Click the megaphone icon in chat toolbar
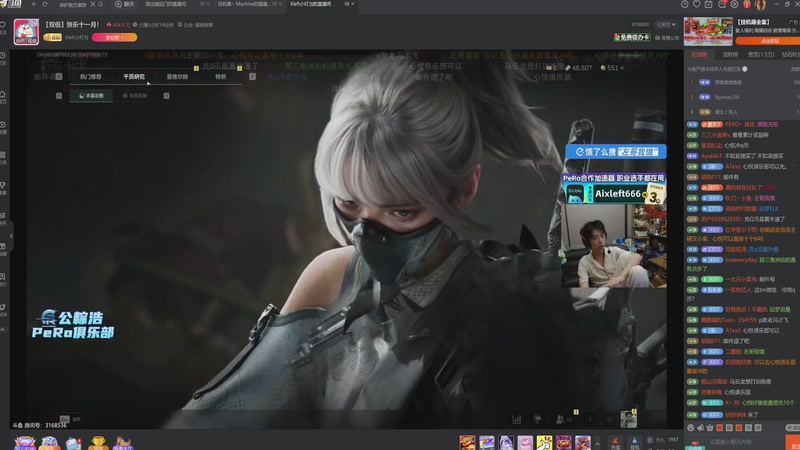This screenshot has width=800, height=450. (x=701, y=428)
